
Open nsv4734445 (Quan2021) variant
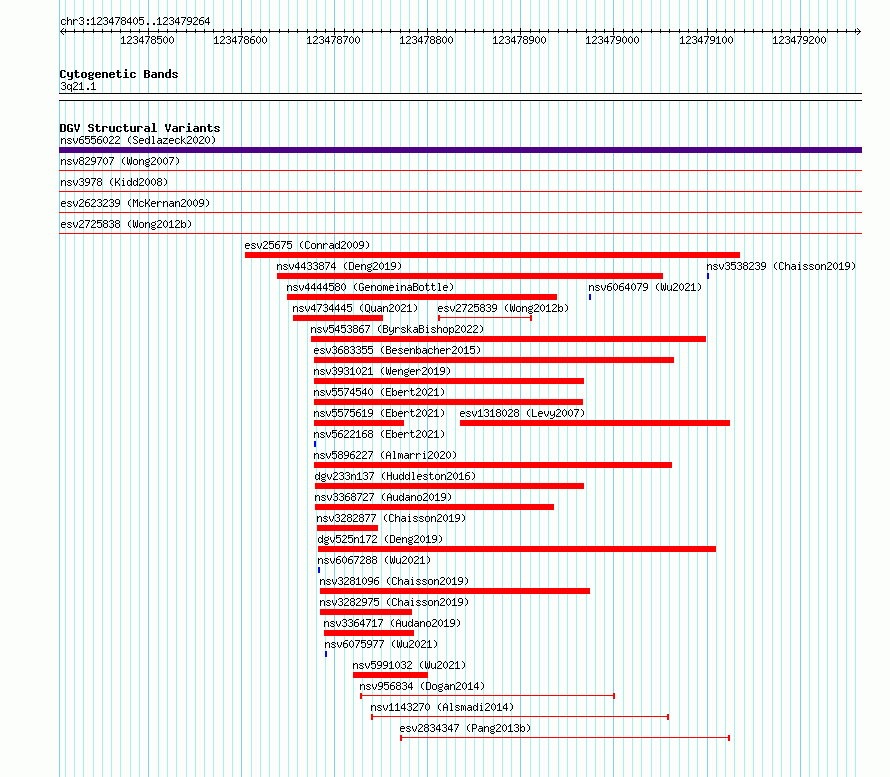[355, 308]
